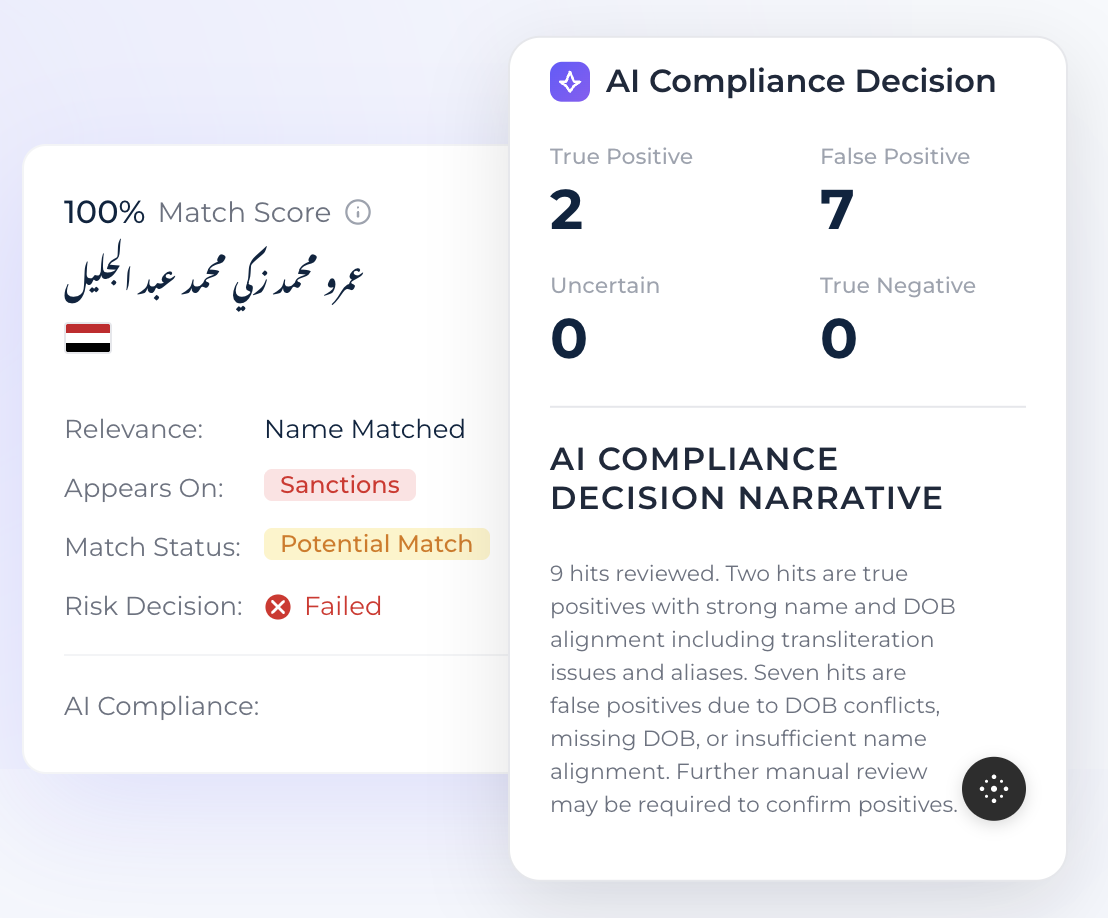Click the Sanctions tag
The width and height of the screenshot is (1108, 918).
point(340,485)
